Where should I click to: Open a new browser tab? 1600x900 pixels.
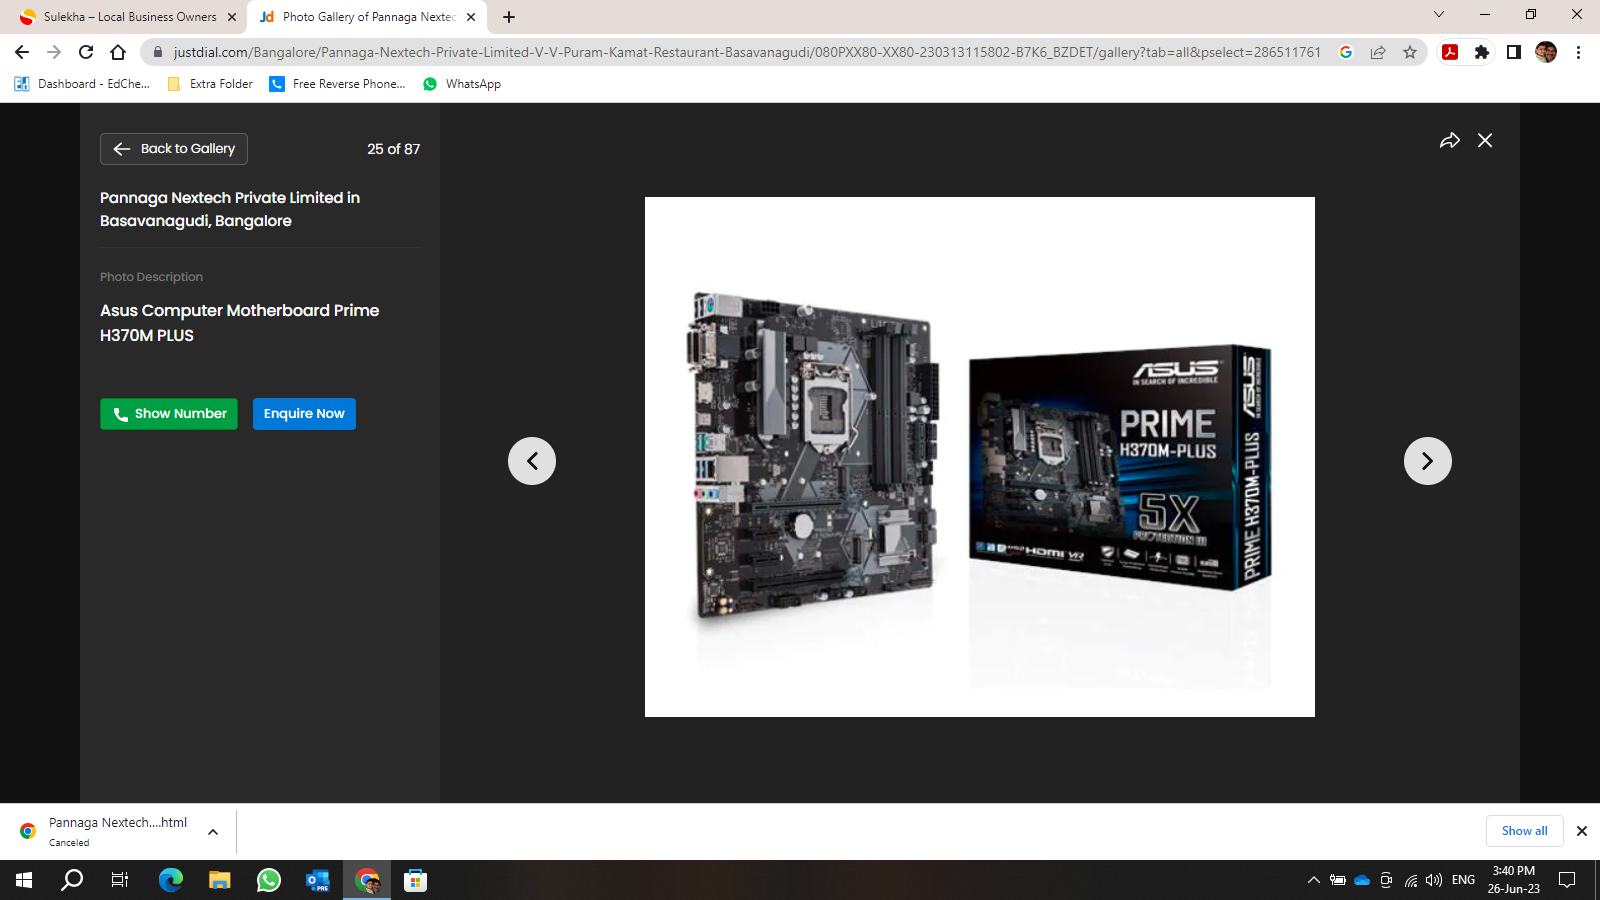509,17
